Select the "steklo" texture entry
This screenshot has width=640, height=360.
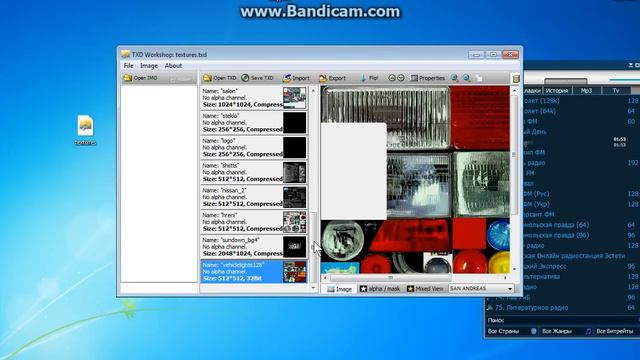click(254, 123)
